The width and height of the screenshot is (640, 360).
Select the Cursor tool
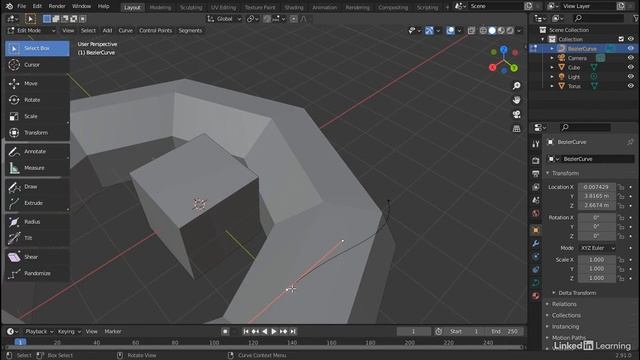(37, 65)
